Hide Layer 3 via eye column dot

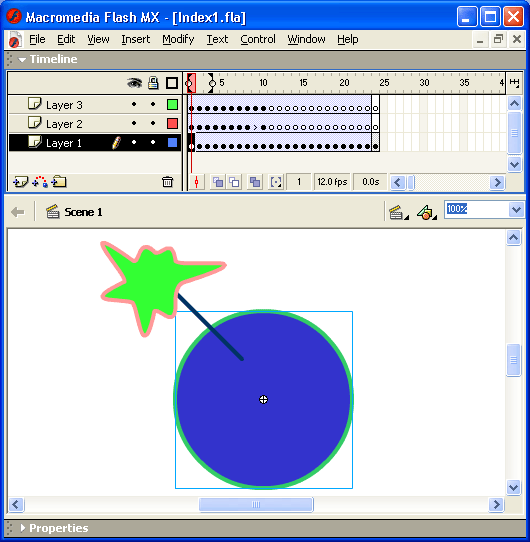pyautogui.click(x=134, y=104)
